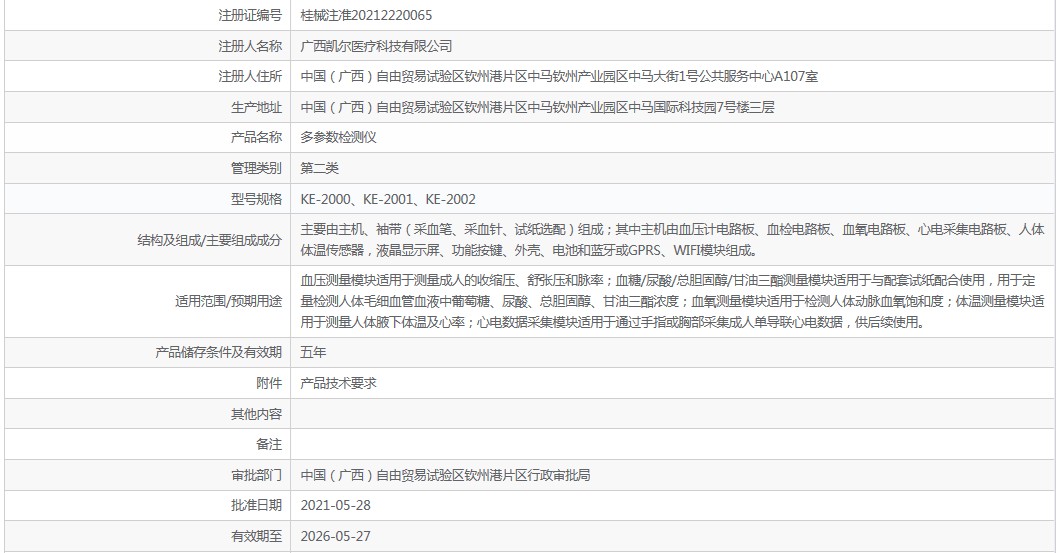
Task: Select the structure description starting 主要由主机
Action: click(x=673, y=240)
